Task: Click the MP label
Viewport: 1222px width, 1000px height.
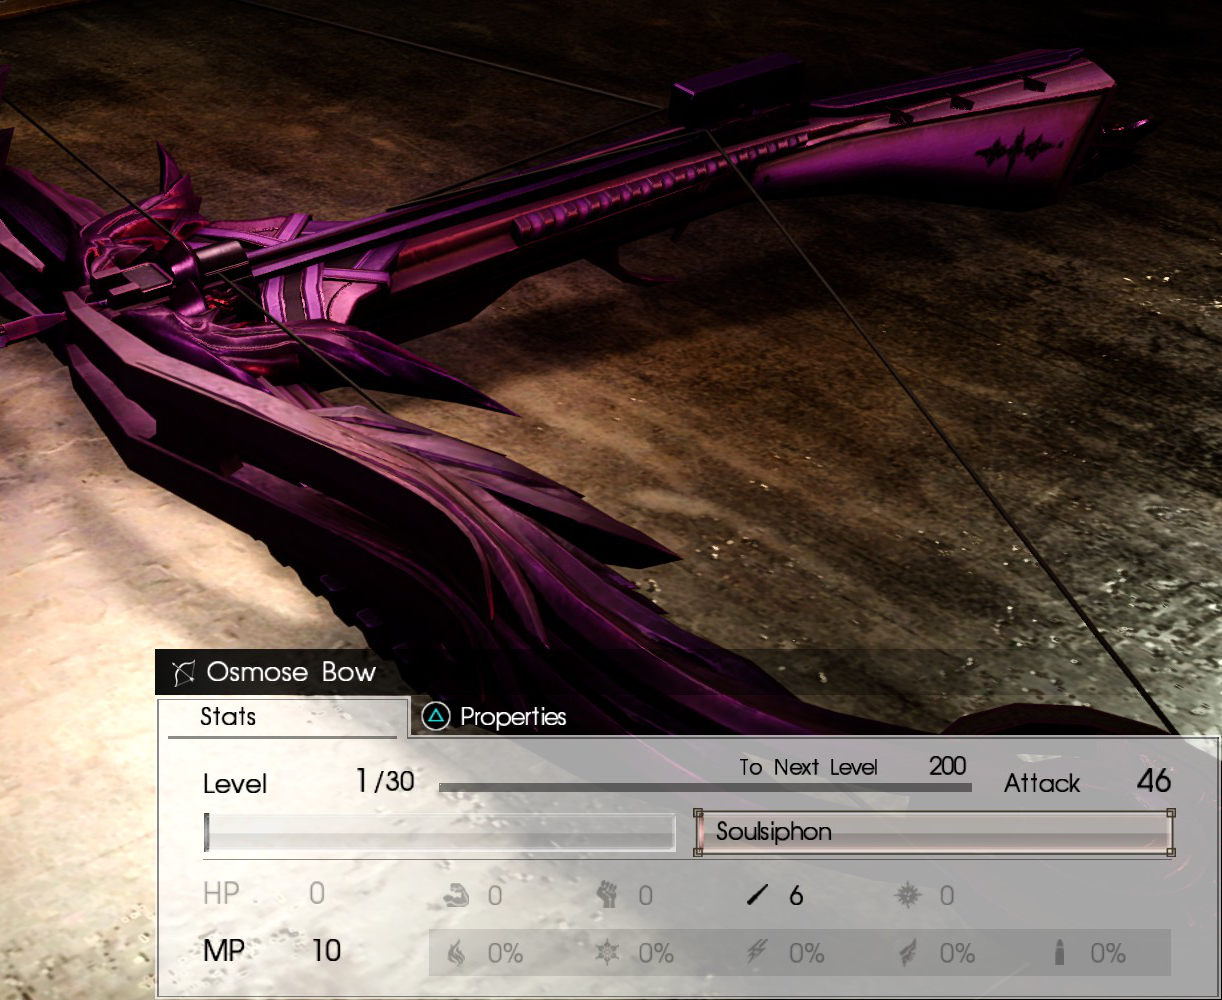Action: pyautogui.click(x=224, y=950)
